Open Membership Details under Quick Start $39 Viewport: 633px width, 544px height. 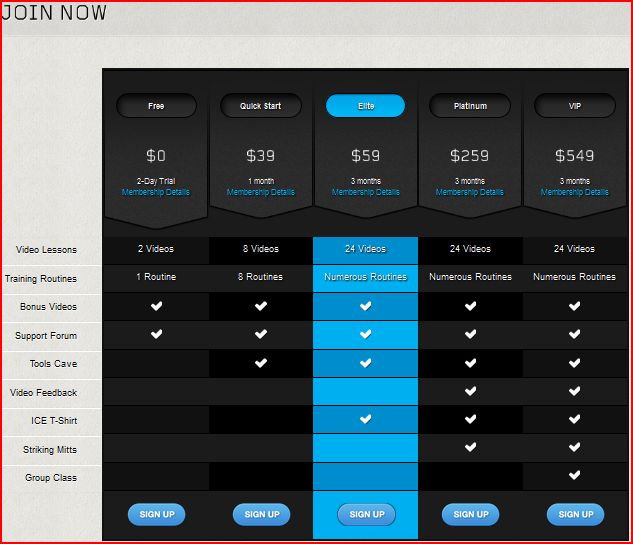pos(261,192)
